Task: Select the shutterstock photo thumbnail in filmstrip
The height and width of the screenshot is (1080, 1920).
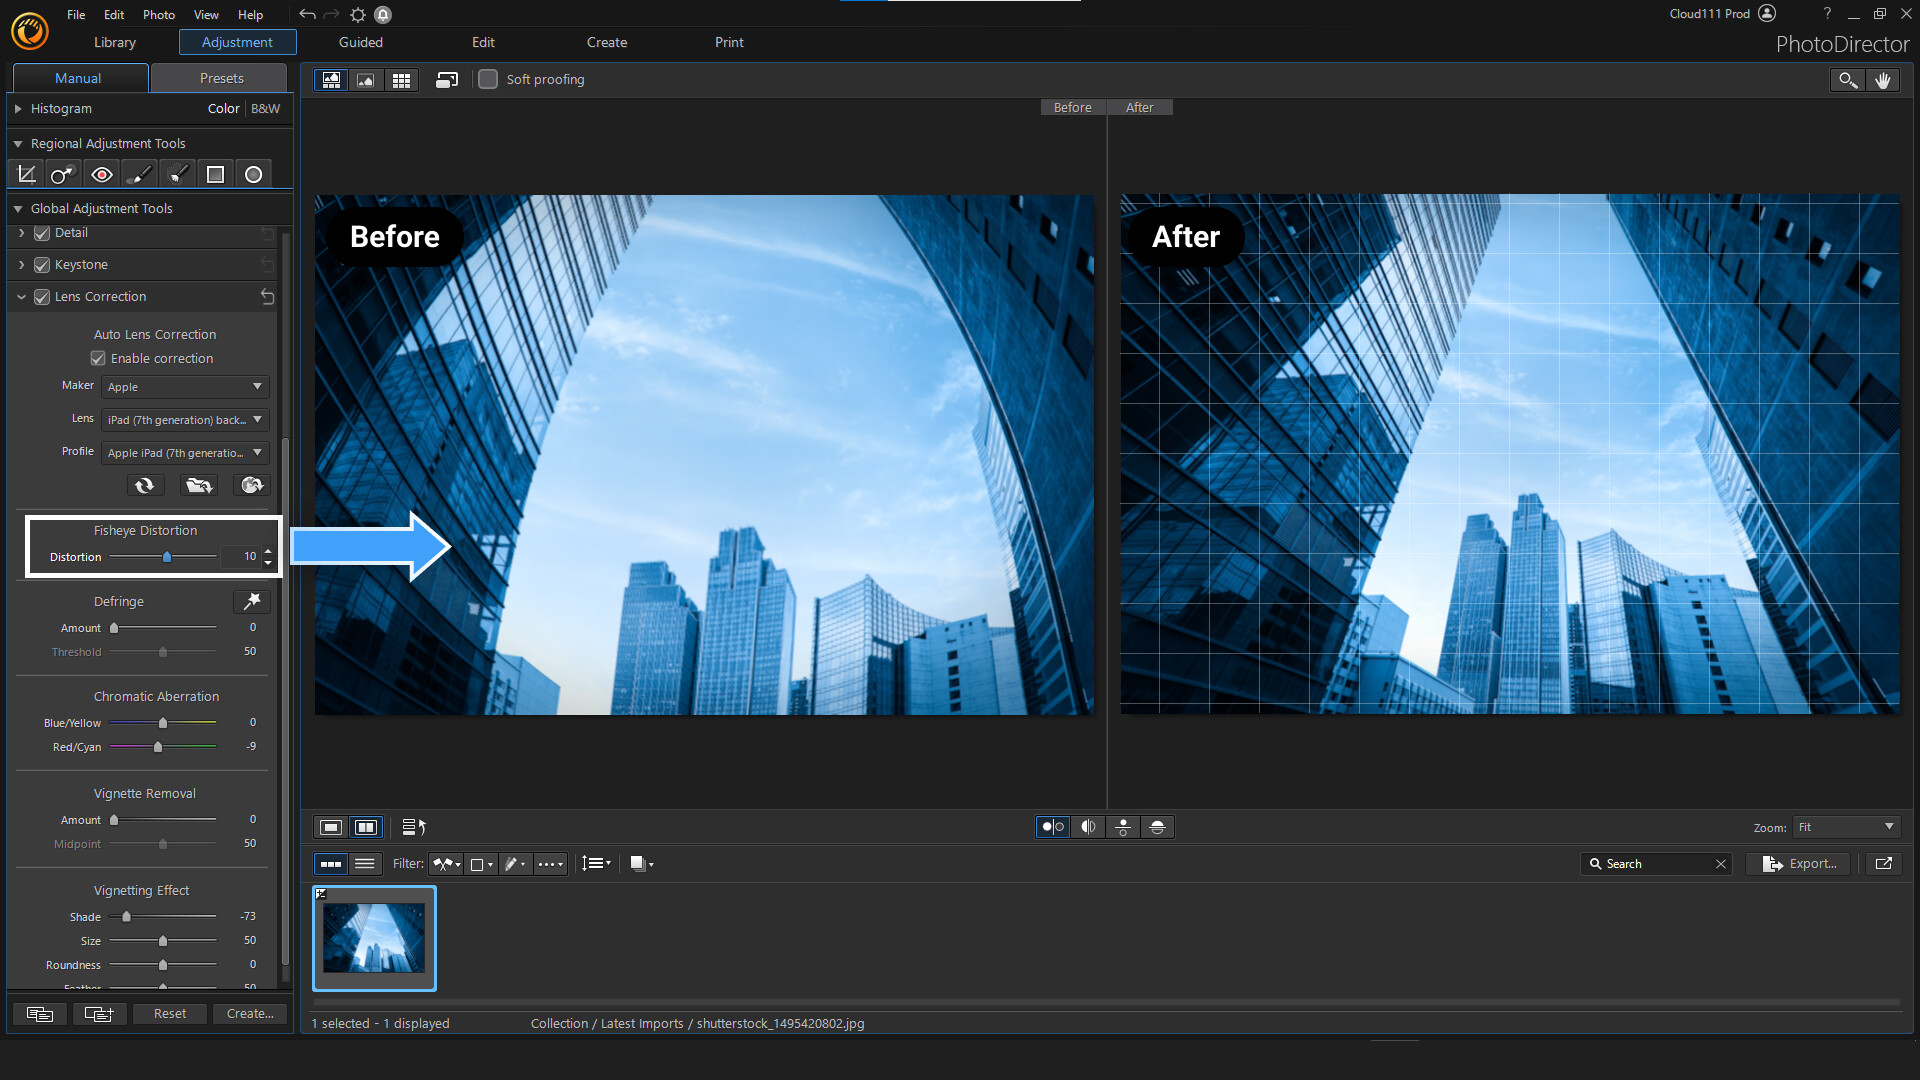Action: coord(374,937)
